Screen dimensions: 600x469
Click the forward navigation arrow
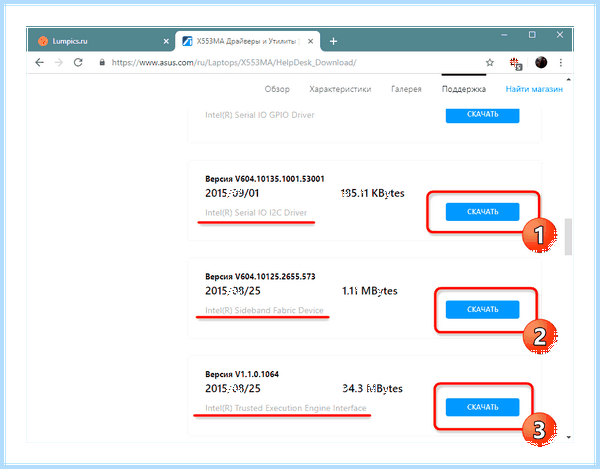(59, 62)
